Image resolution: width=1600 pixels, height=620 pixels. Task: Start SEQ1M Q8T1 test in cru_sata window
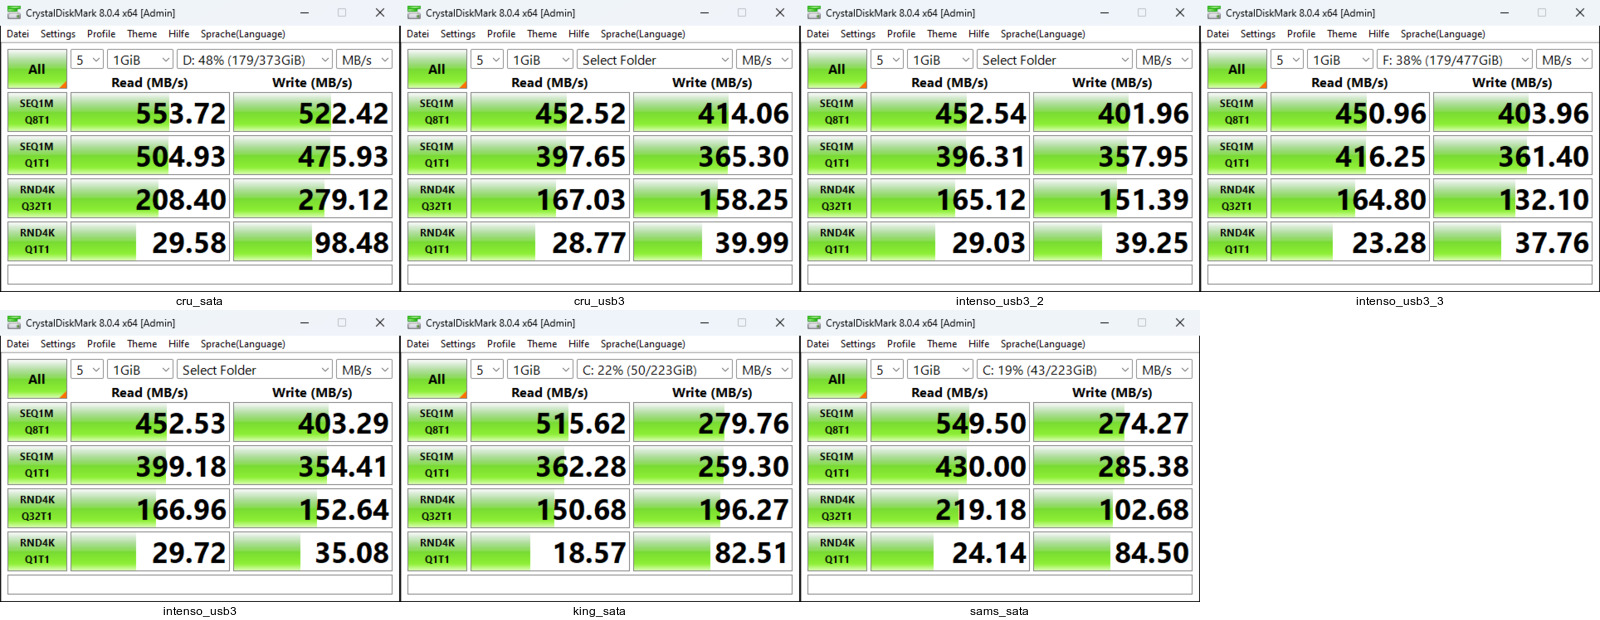point(37,112)
